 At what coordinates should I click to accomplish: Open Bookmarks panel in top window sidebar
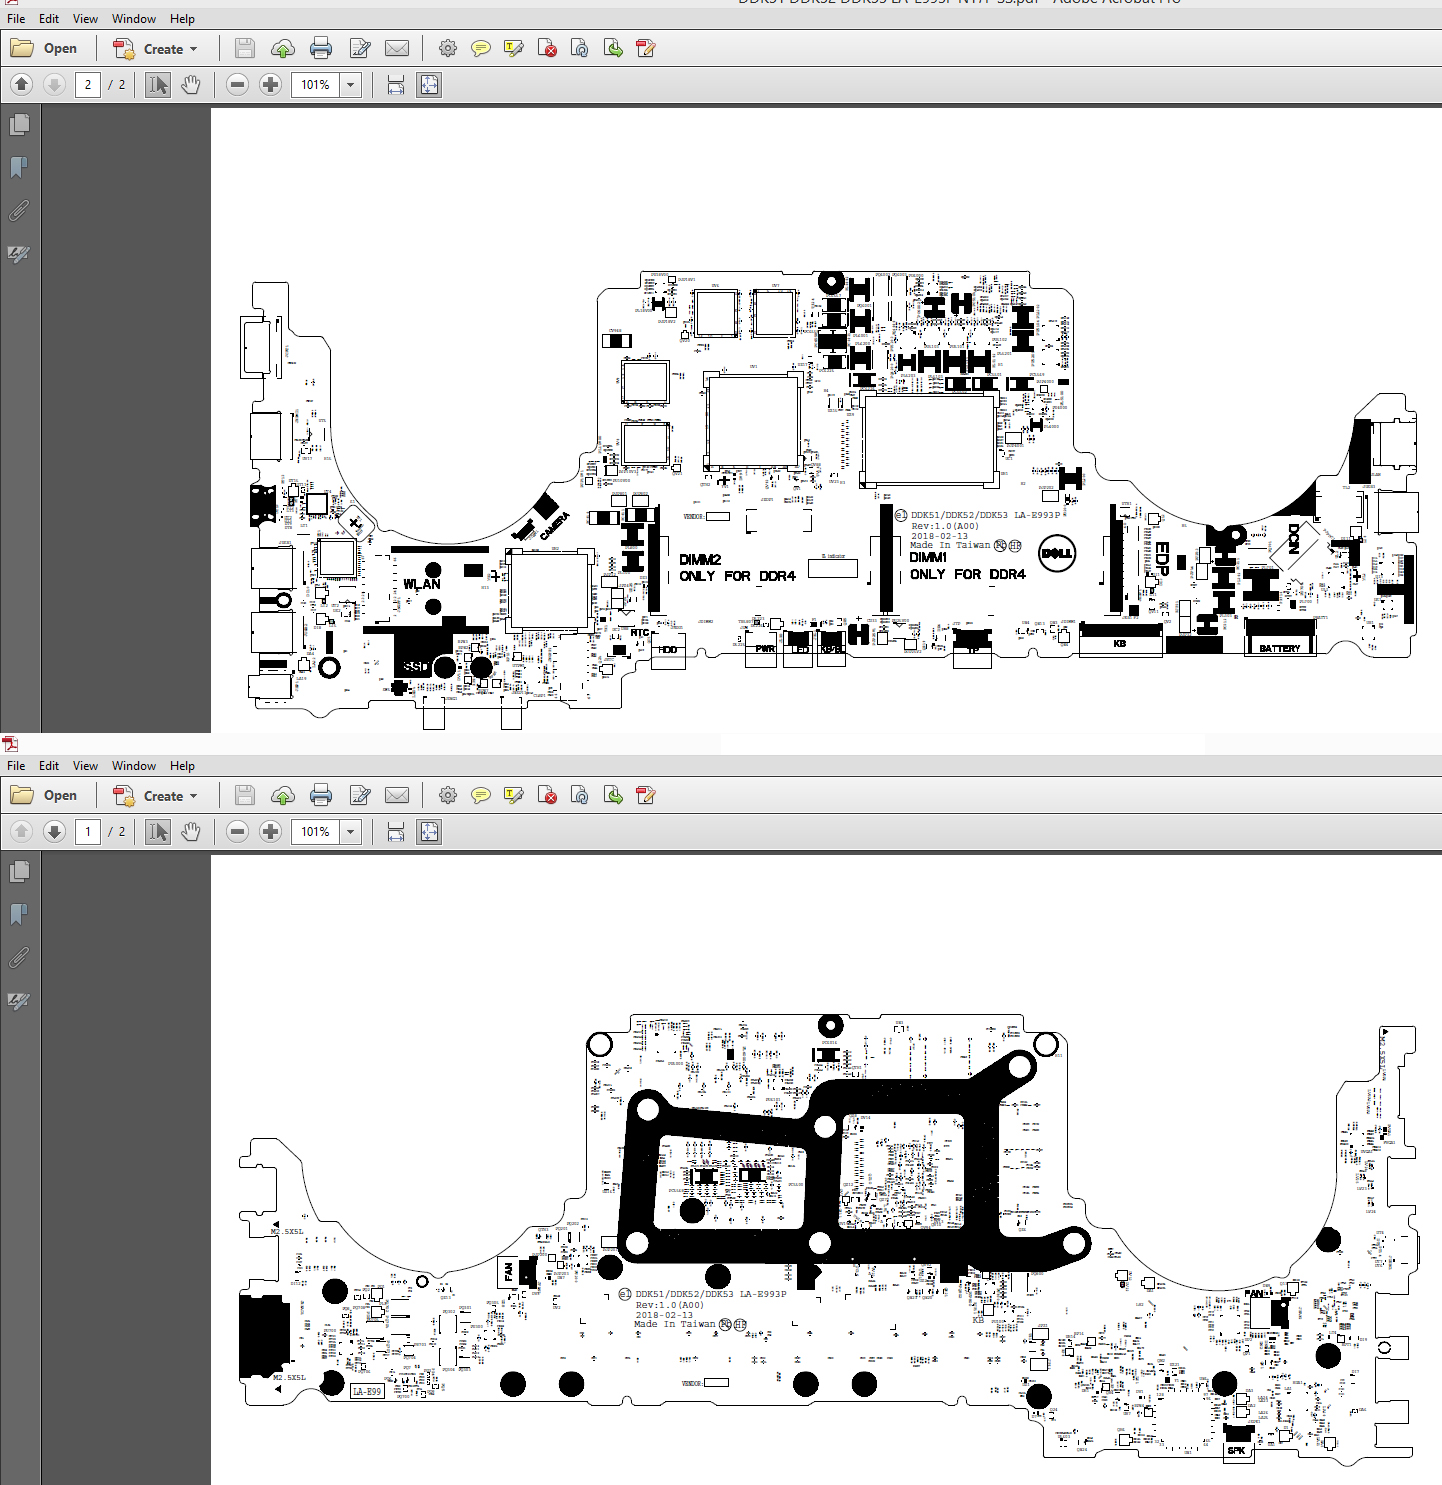[19, 167]
